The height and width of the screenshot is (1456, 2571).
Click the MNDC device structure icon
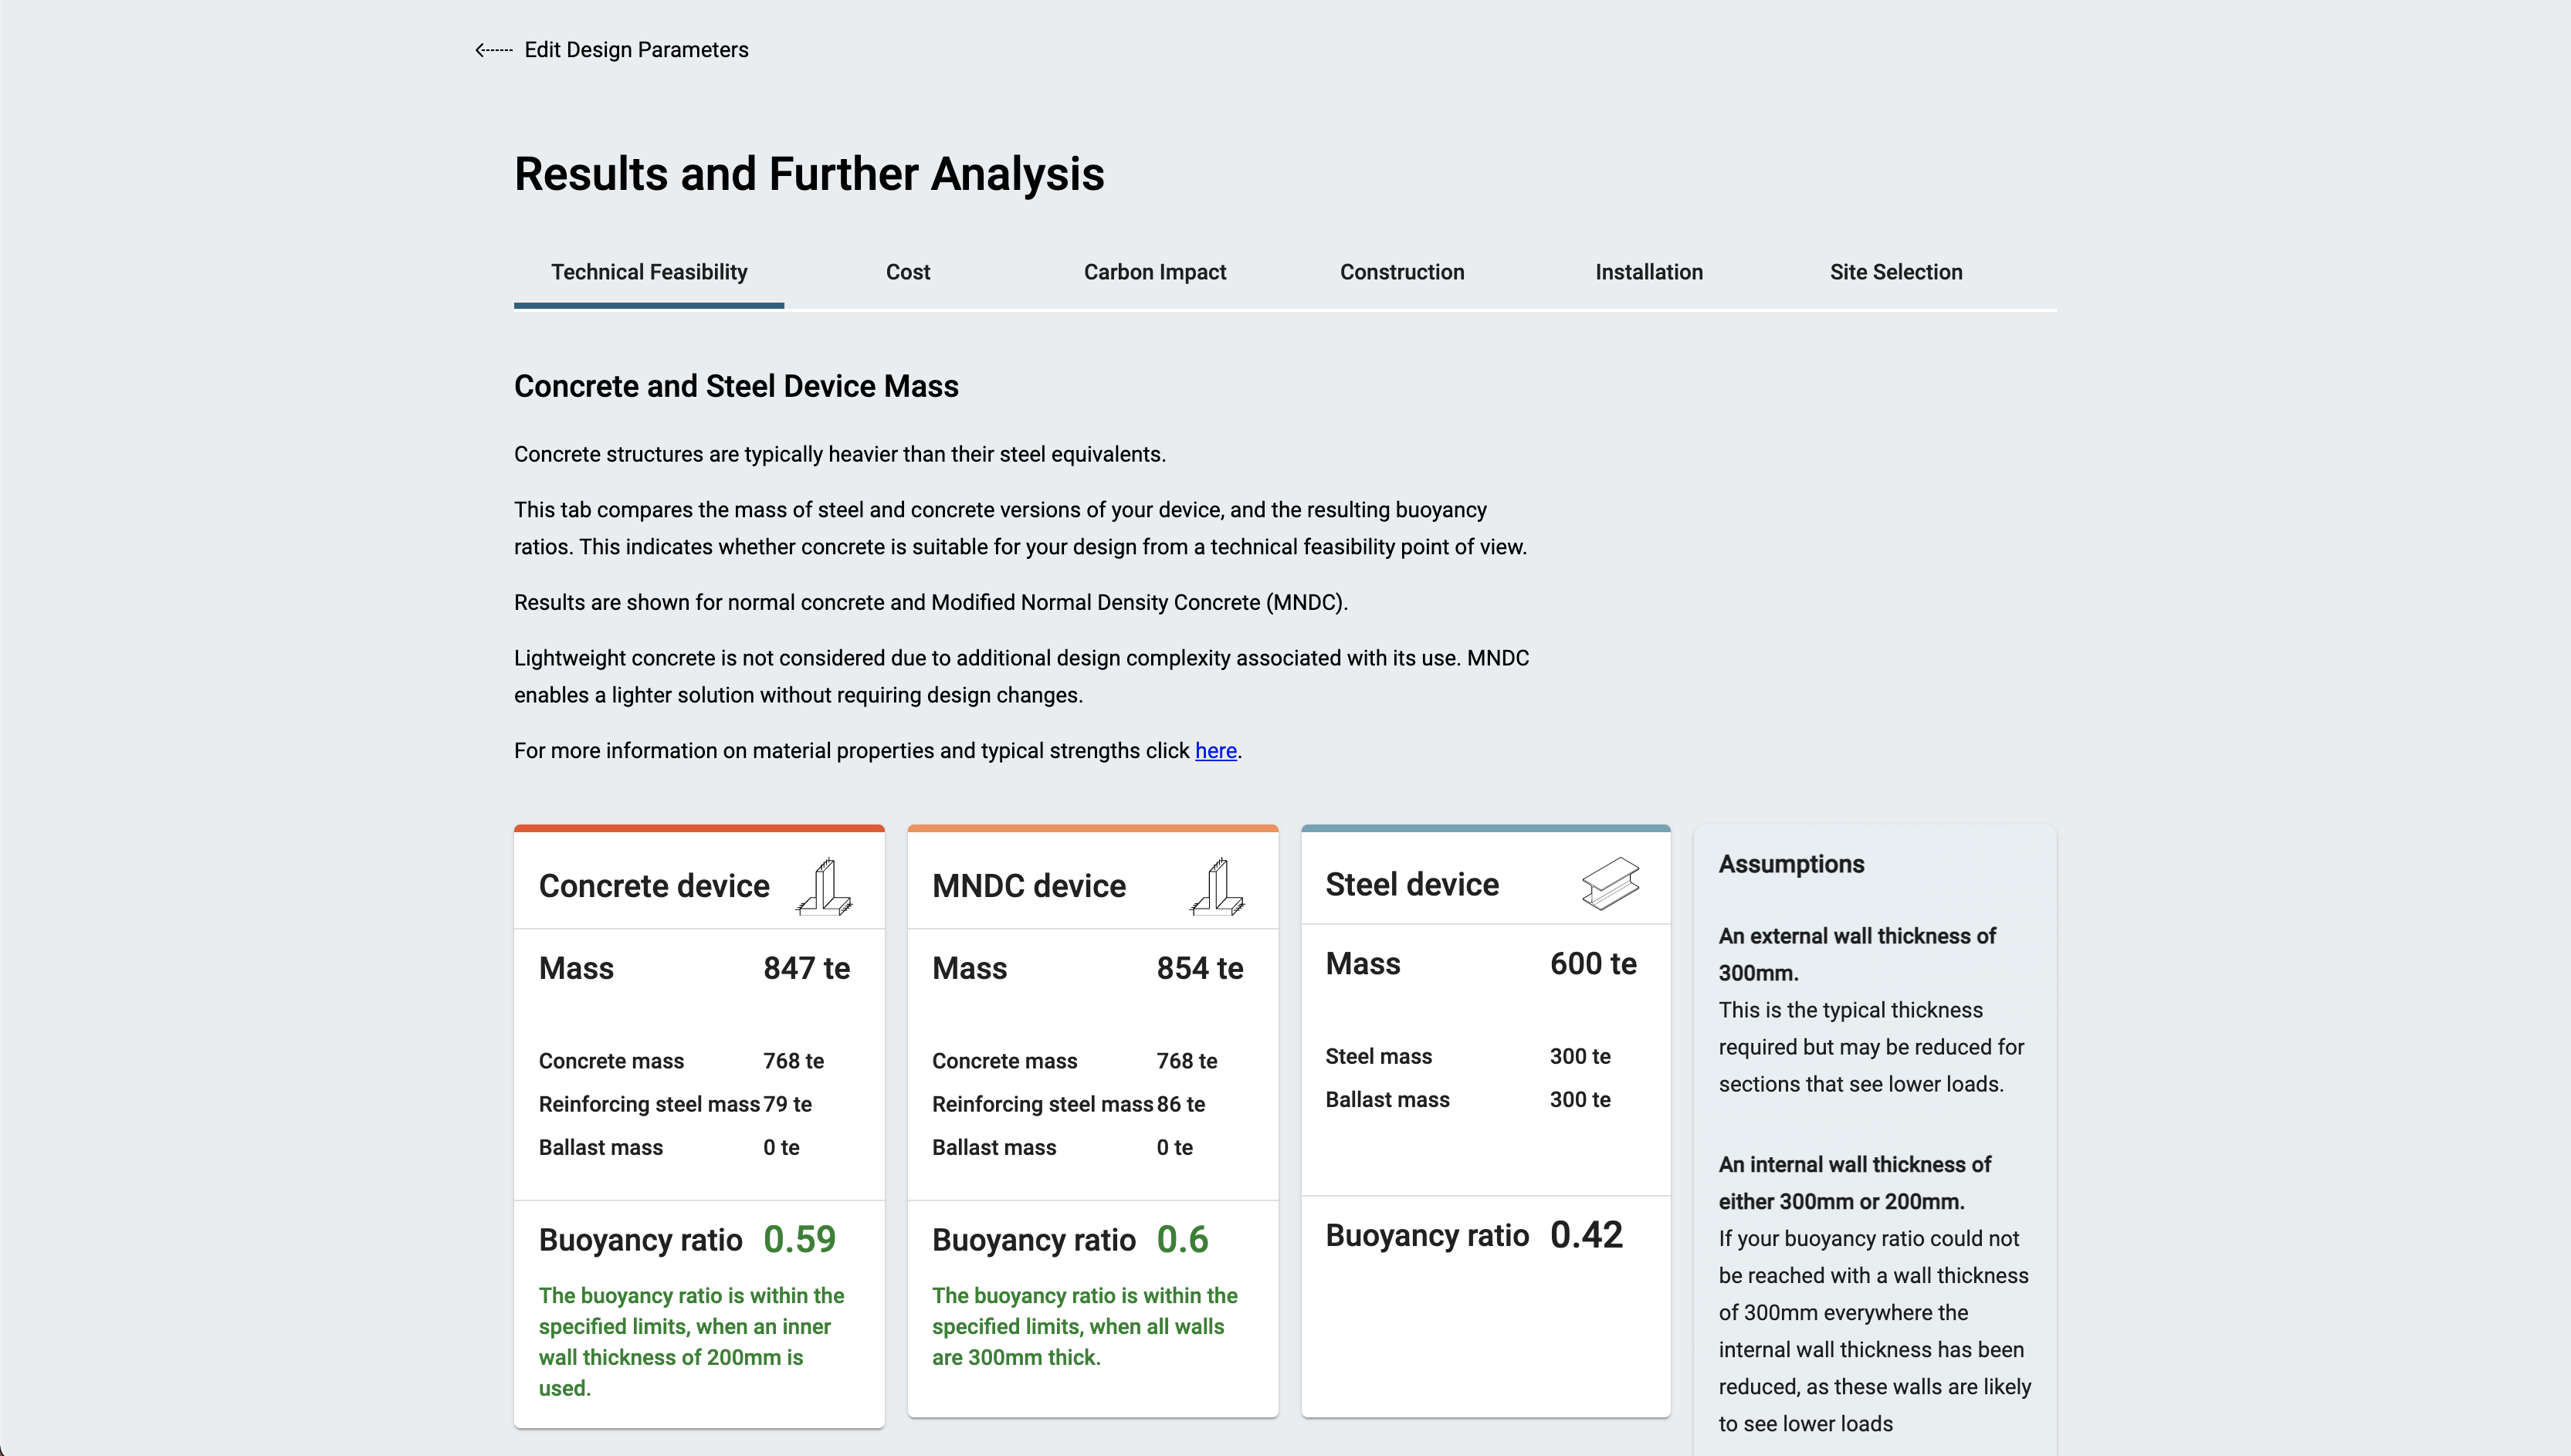coord(1217,886)
